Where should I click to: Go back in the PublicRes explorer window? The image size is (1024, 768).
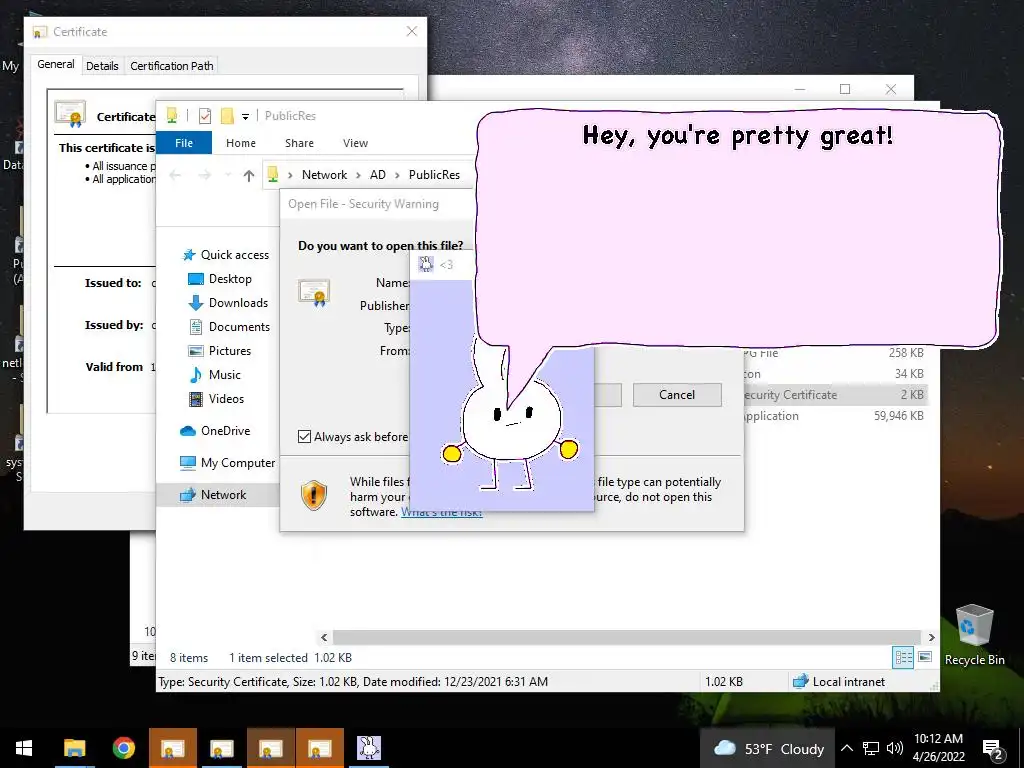pos(175,175)
